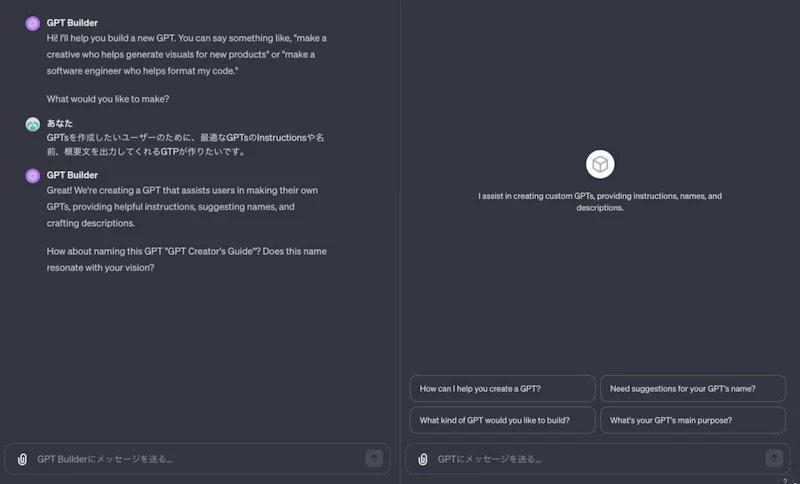Click the "GPT Creator's Guide" naming suggestion message
This screenshot has height=484, width=800.
click(x=186, y=259)
